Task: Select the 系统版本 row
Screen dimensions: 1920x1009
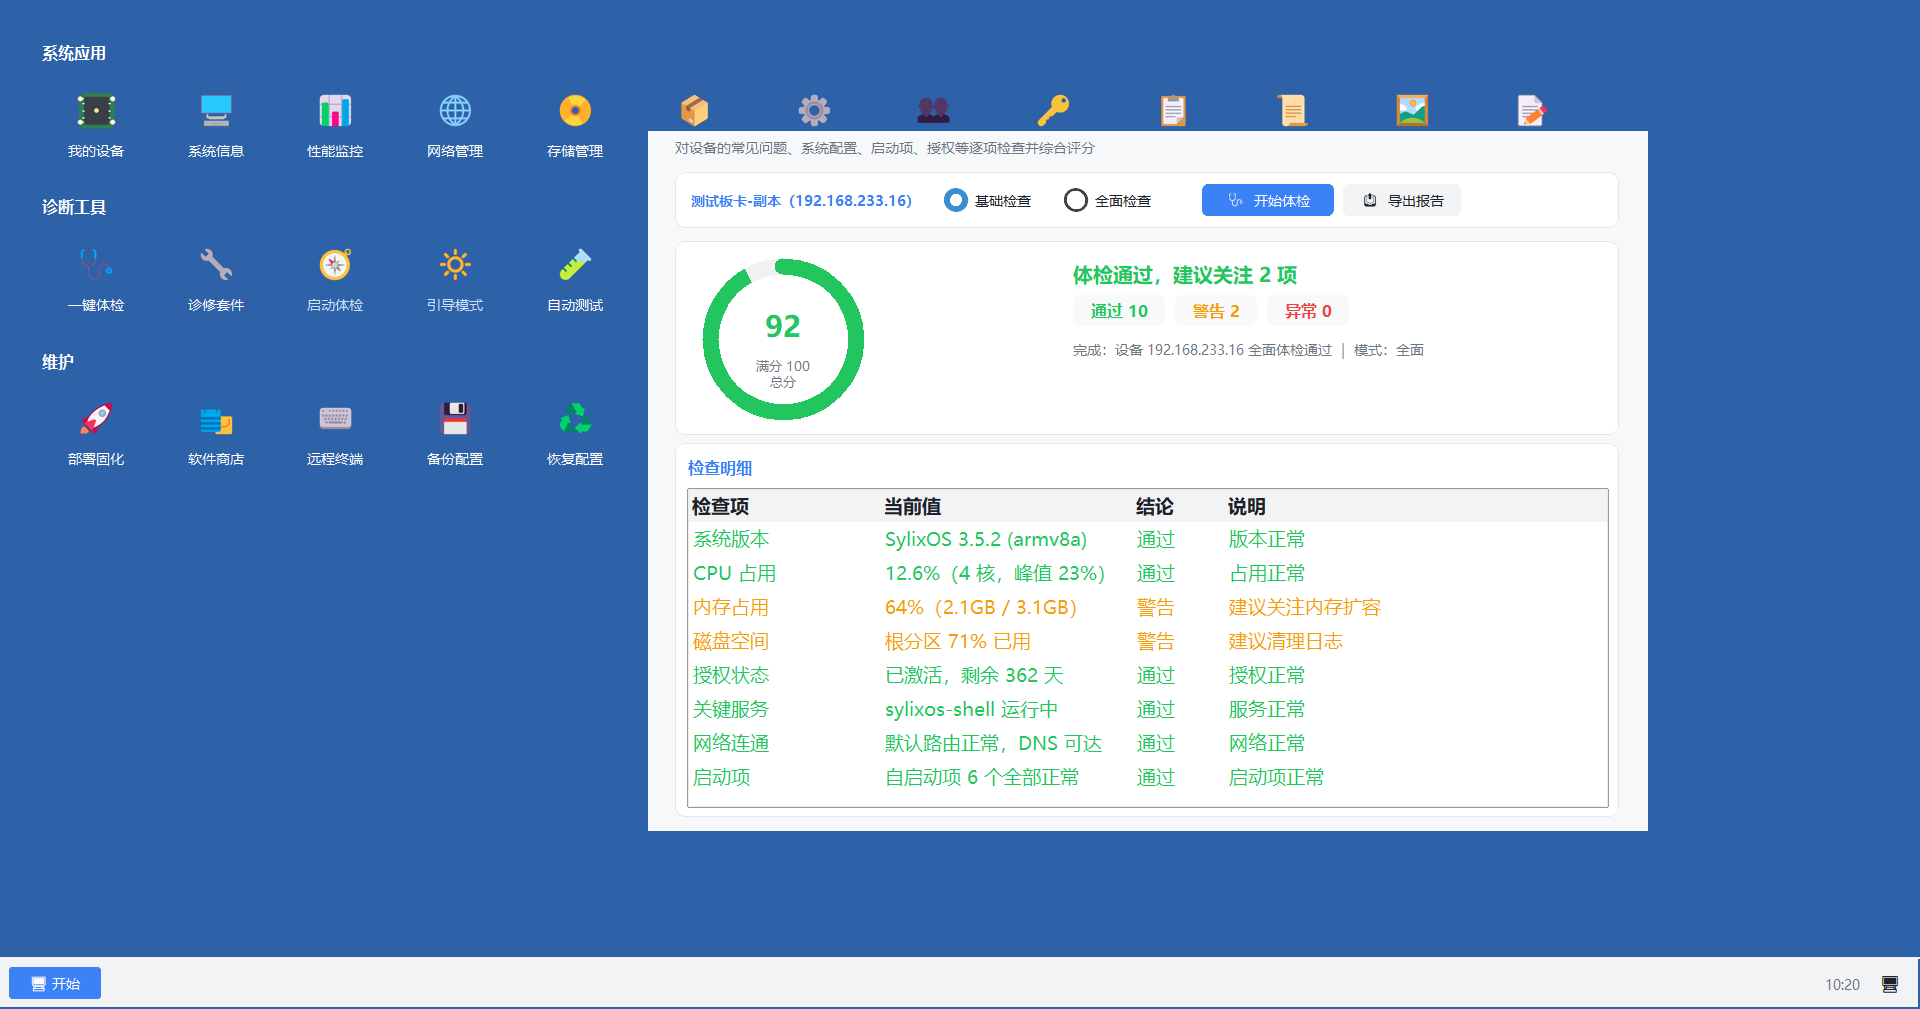Action: (1148, 540)
